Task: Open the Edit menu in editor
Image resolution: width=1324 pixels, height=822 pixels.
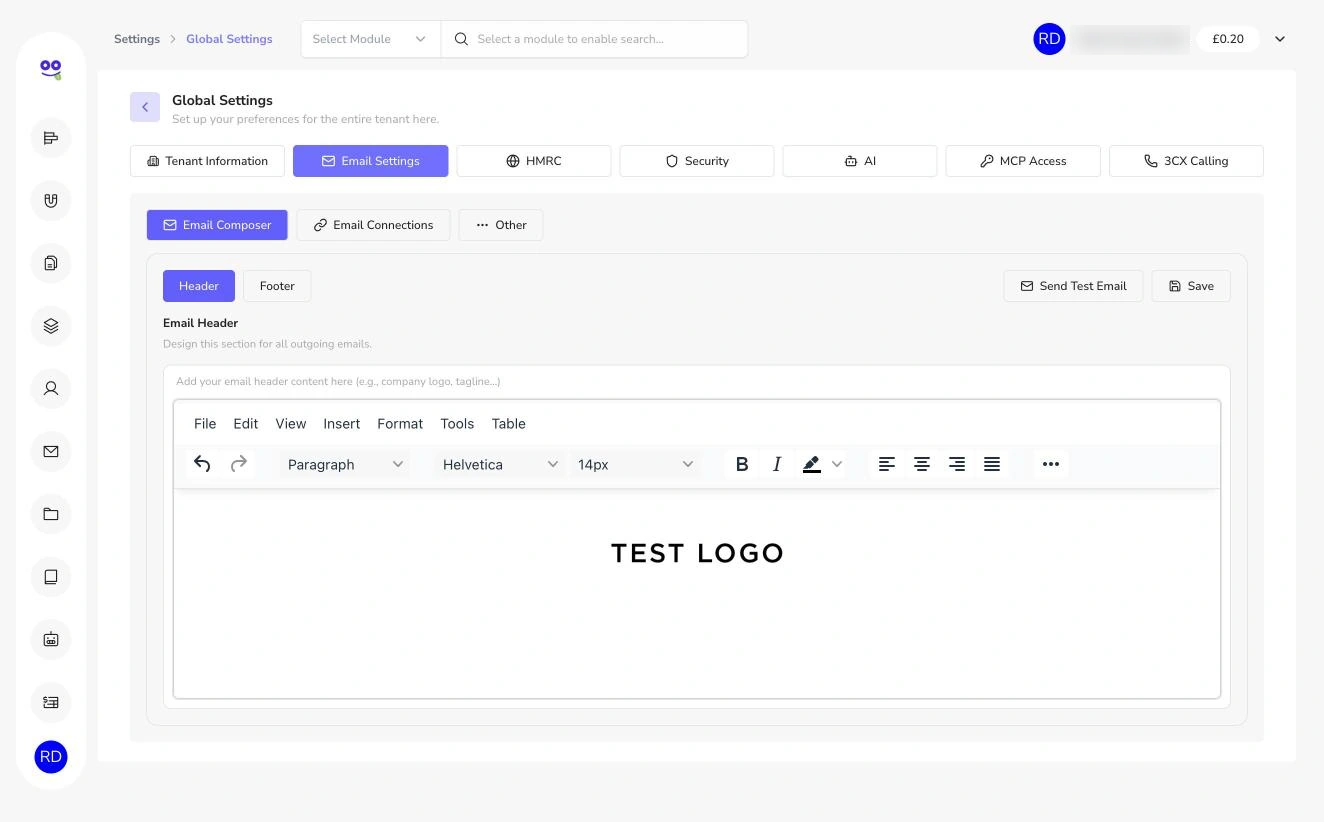Action: (246, 424)
